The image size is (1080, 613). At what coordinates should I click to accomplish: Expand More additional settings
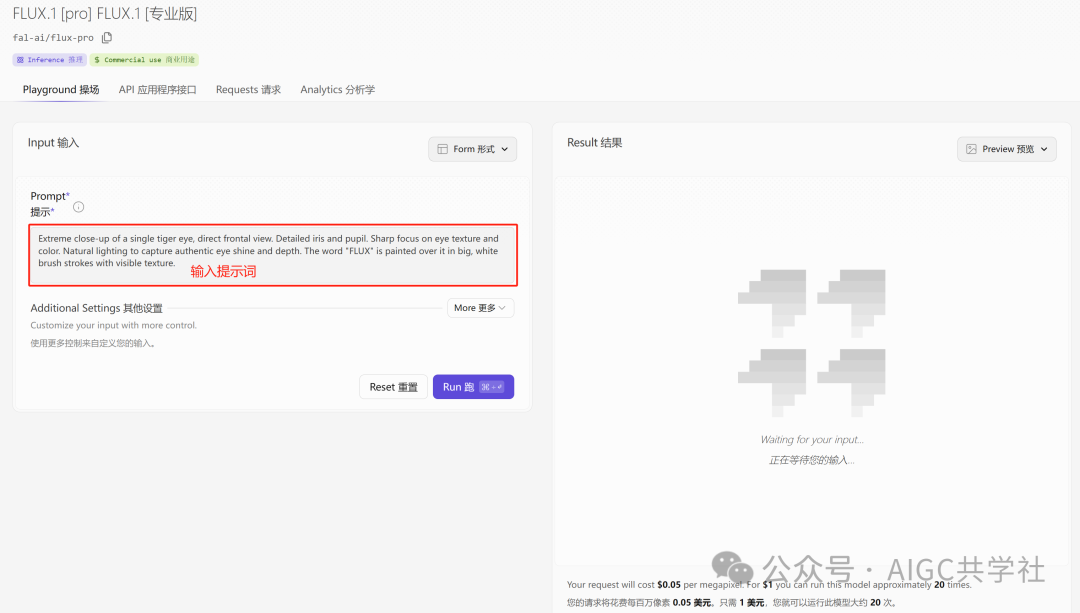click(480, 308)
